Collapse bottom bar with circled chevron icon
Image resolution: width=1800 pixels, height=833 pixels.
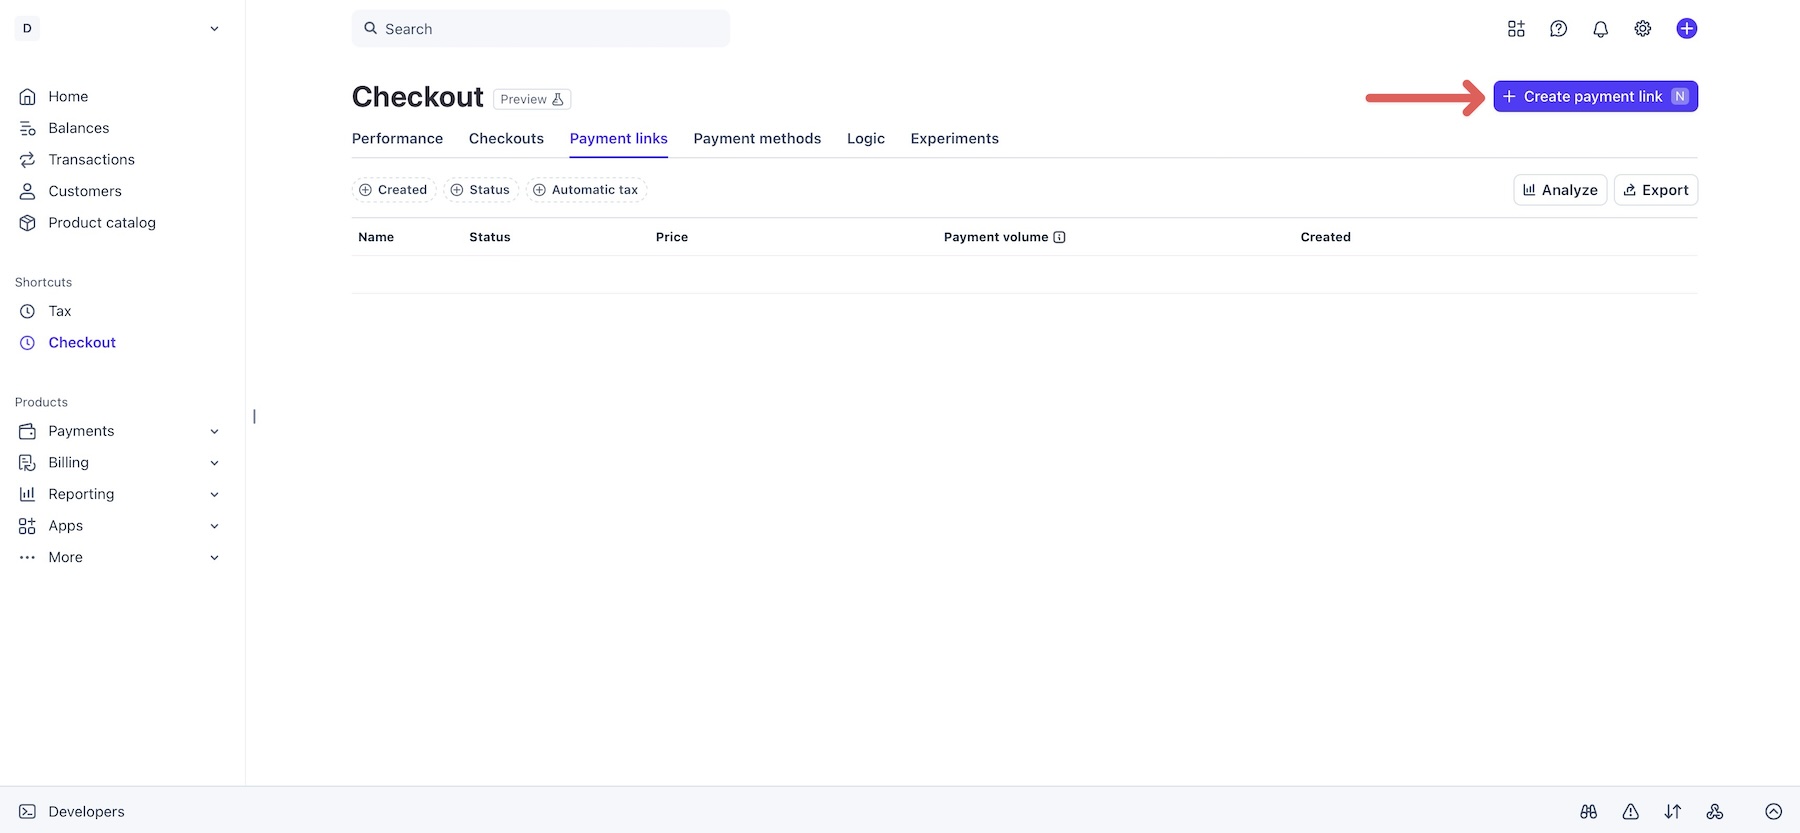coord(1773,812)
